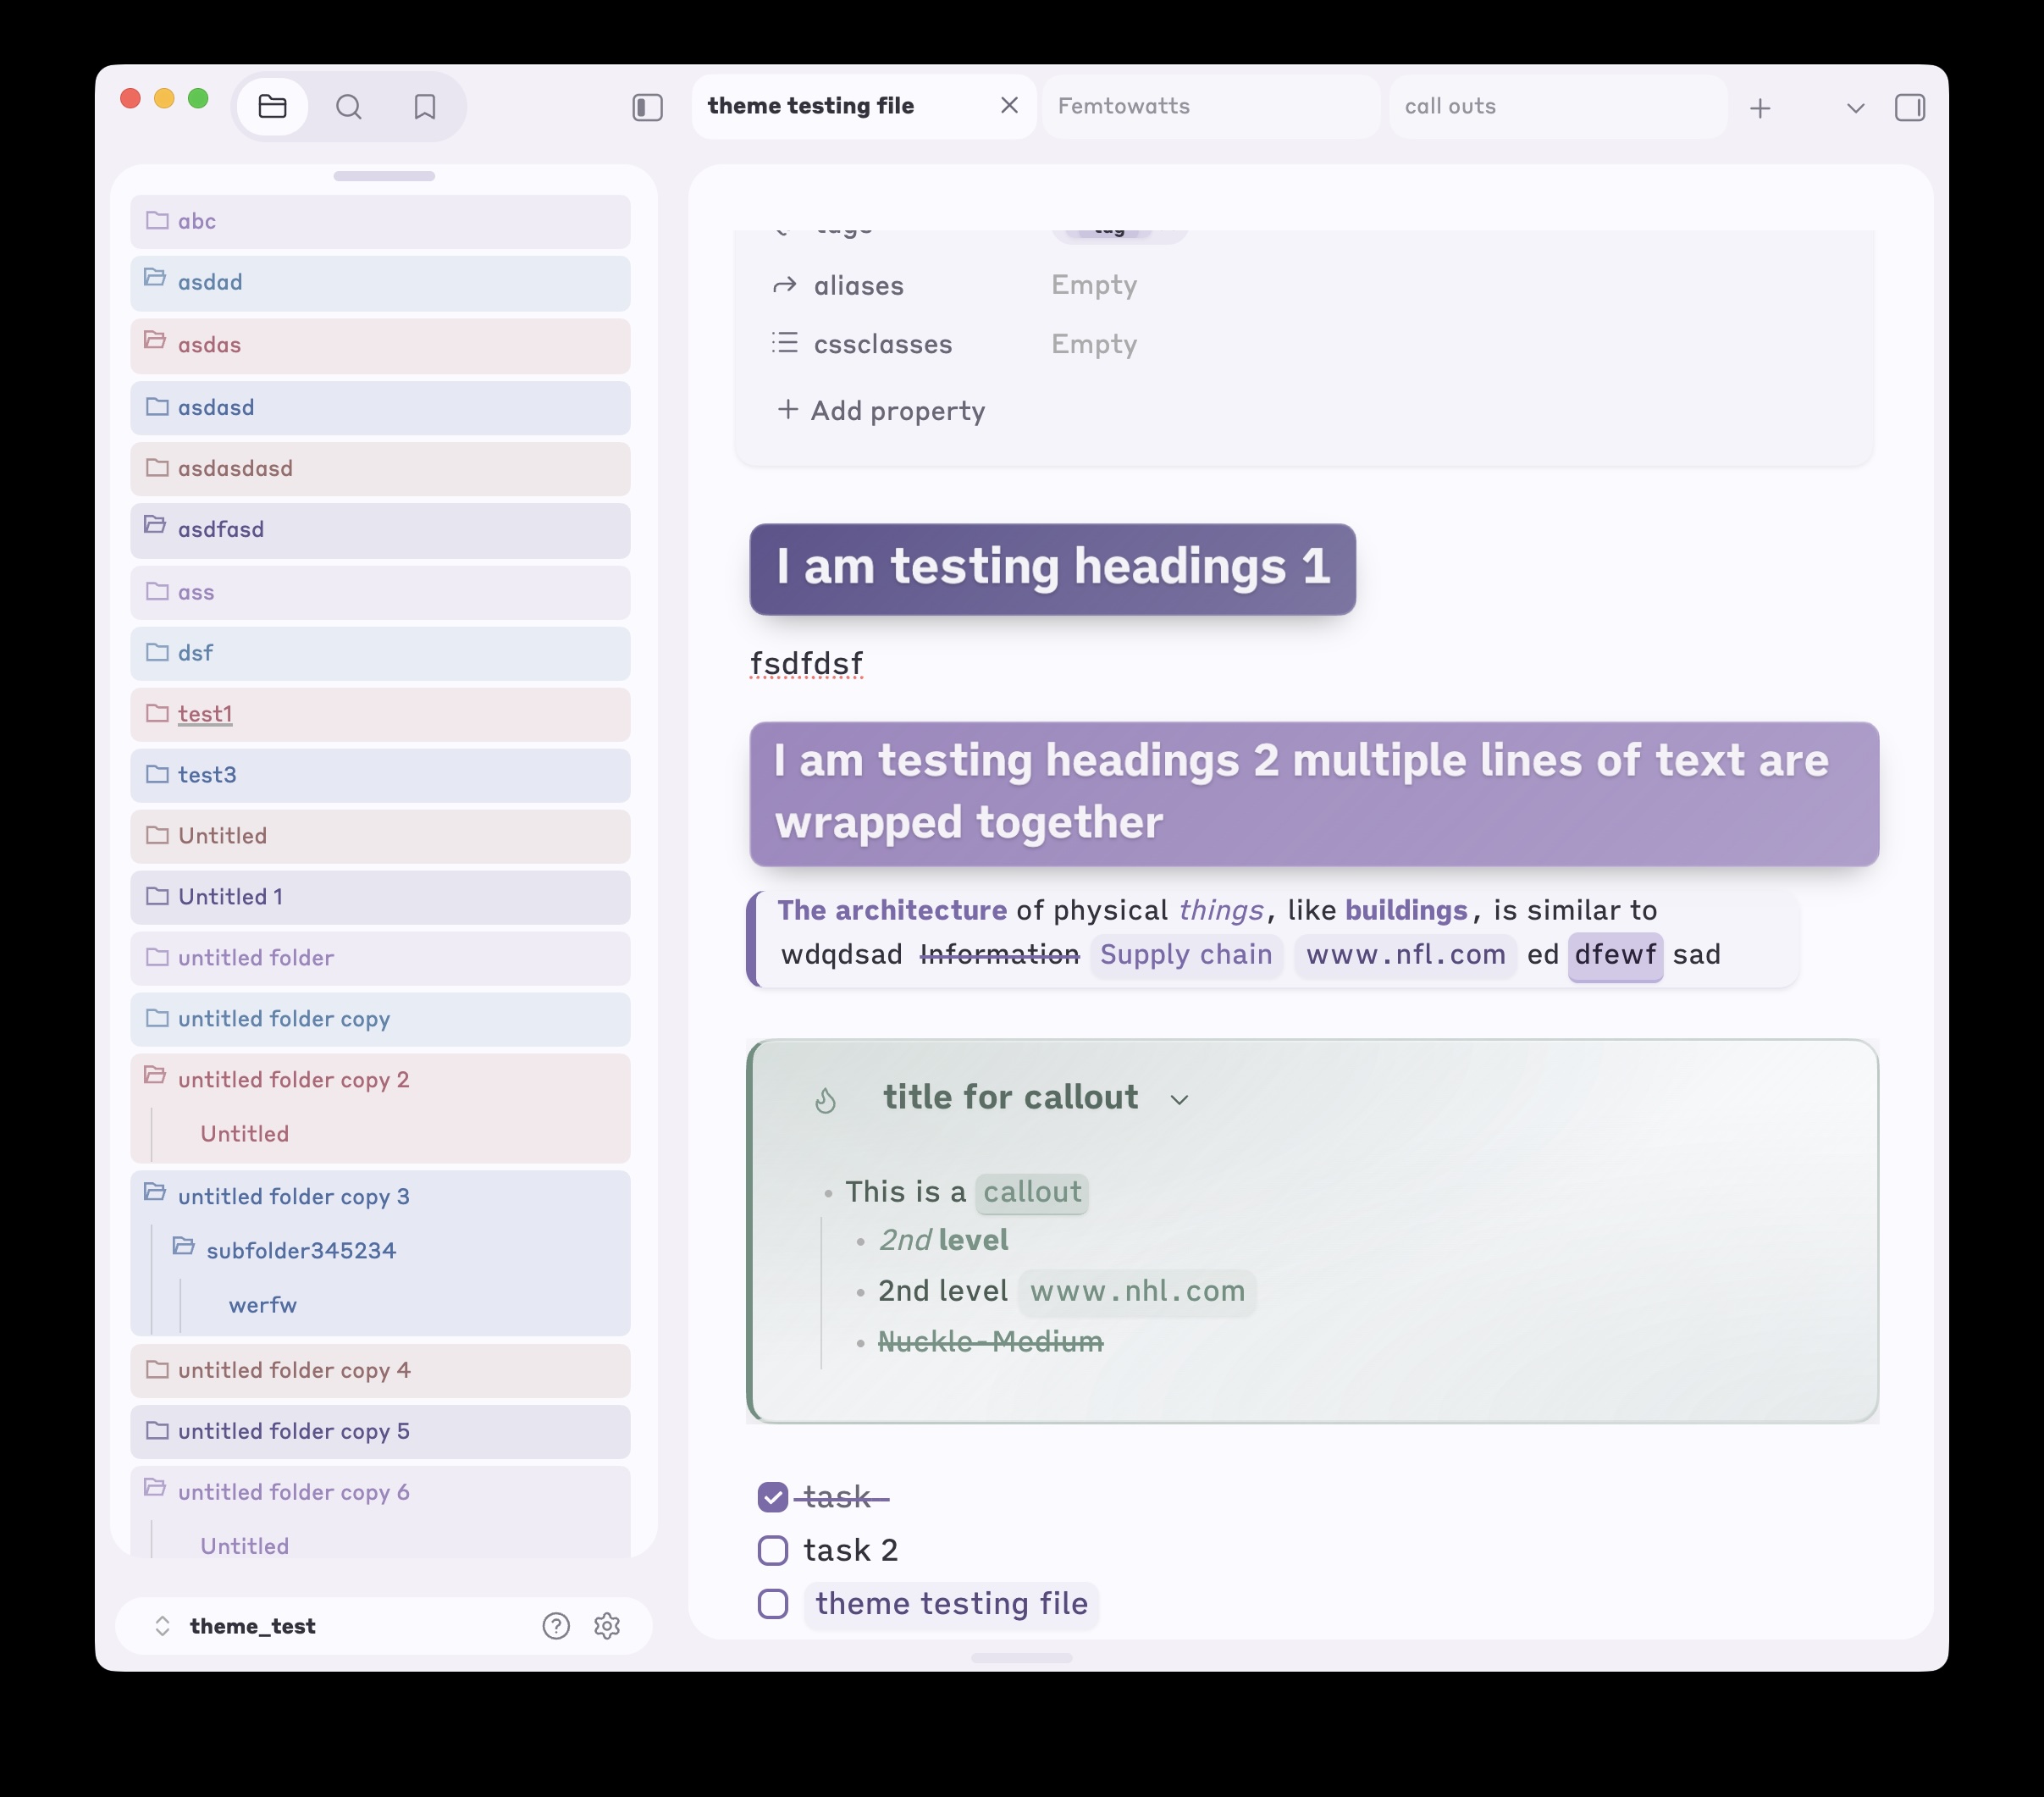Click the callout inline code in callout
The width and height of the screenshot is (2044, 1797).
tap(1032, 1193)
